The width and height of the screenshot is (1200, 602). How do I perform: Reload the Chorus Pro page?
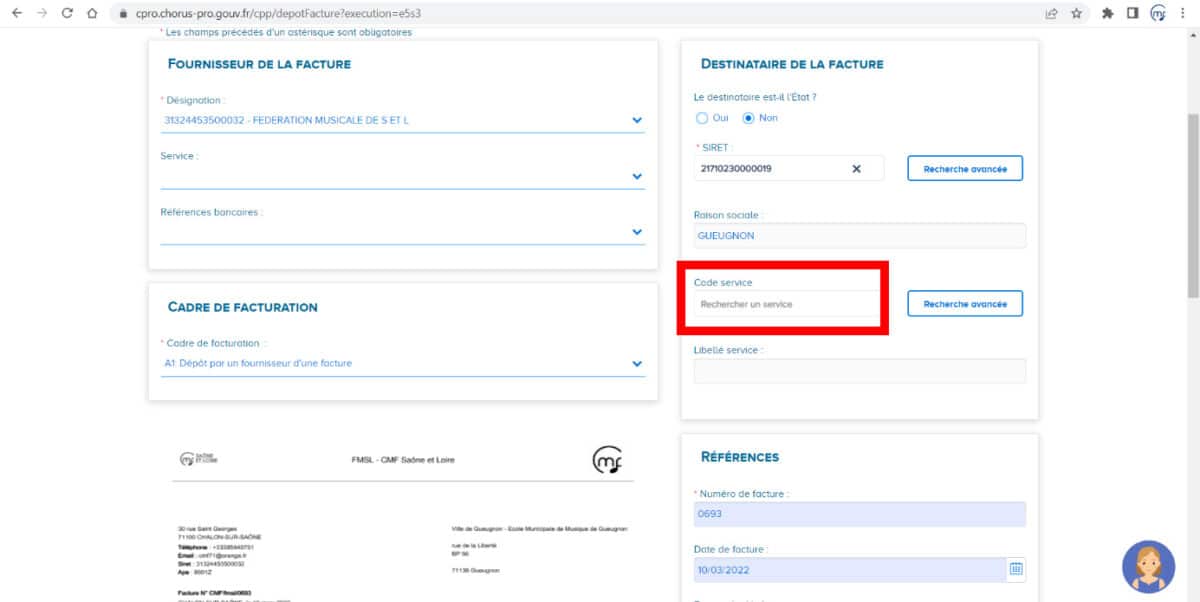(66, 14)
